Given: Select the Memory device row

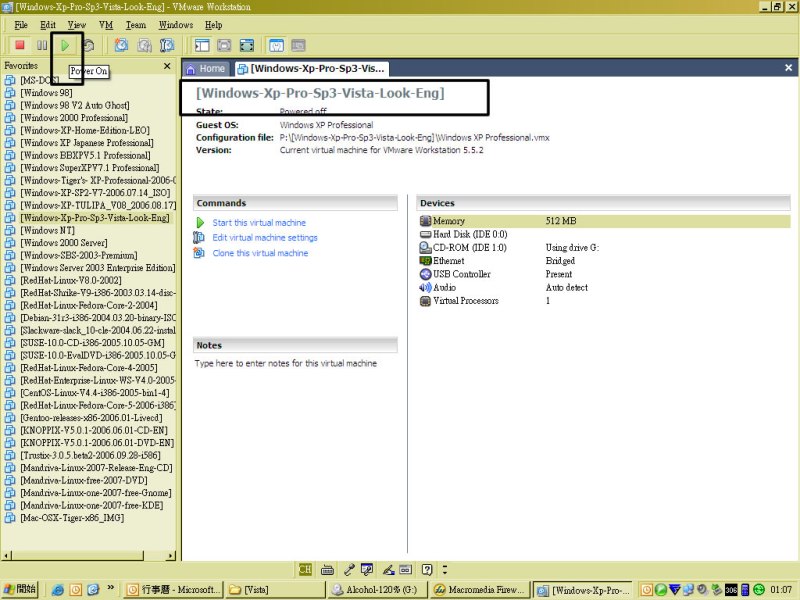Looking at the screenshot, I should tap(604, 221).
